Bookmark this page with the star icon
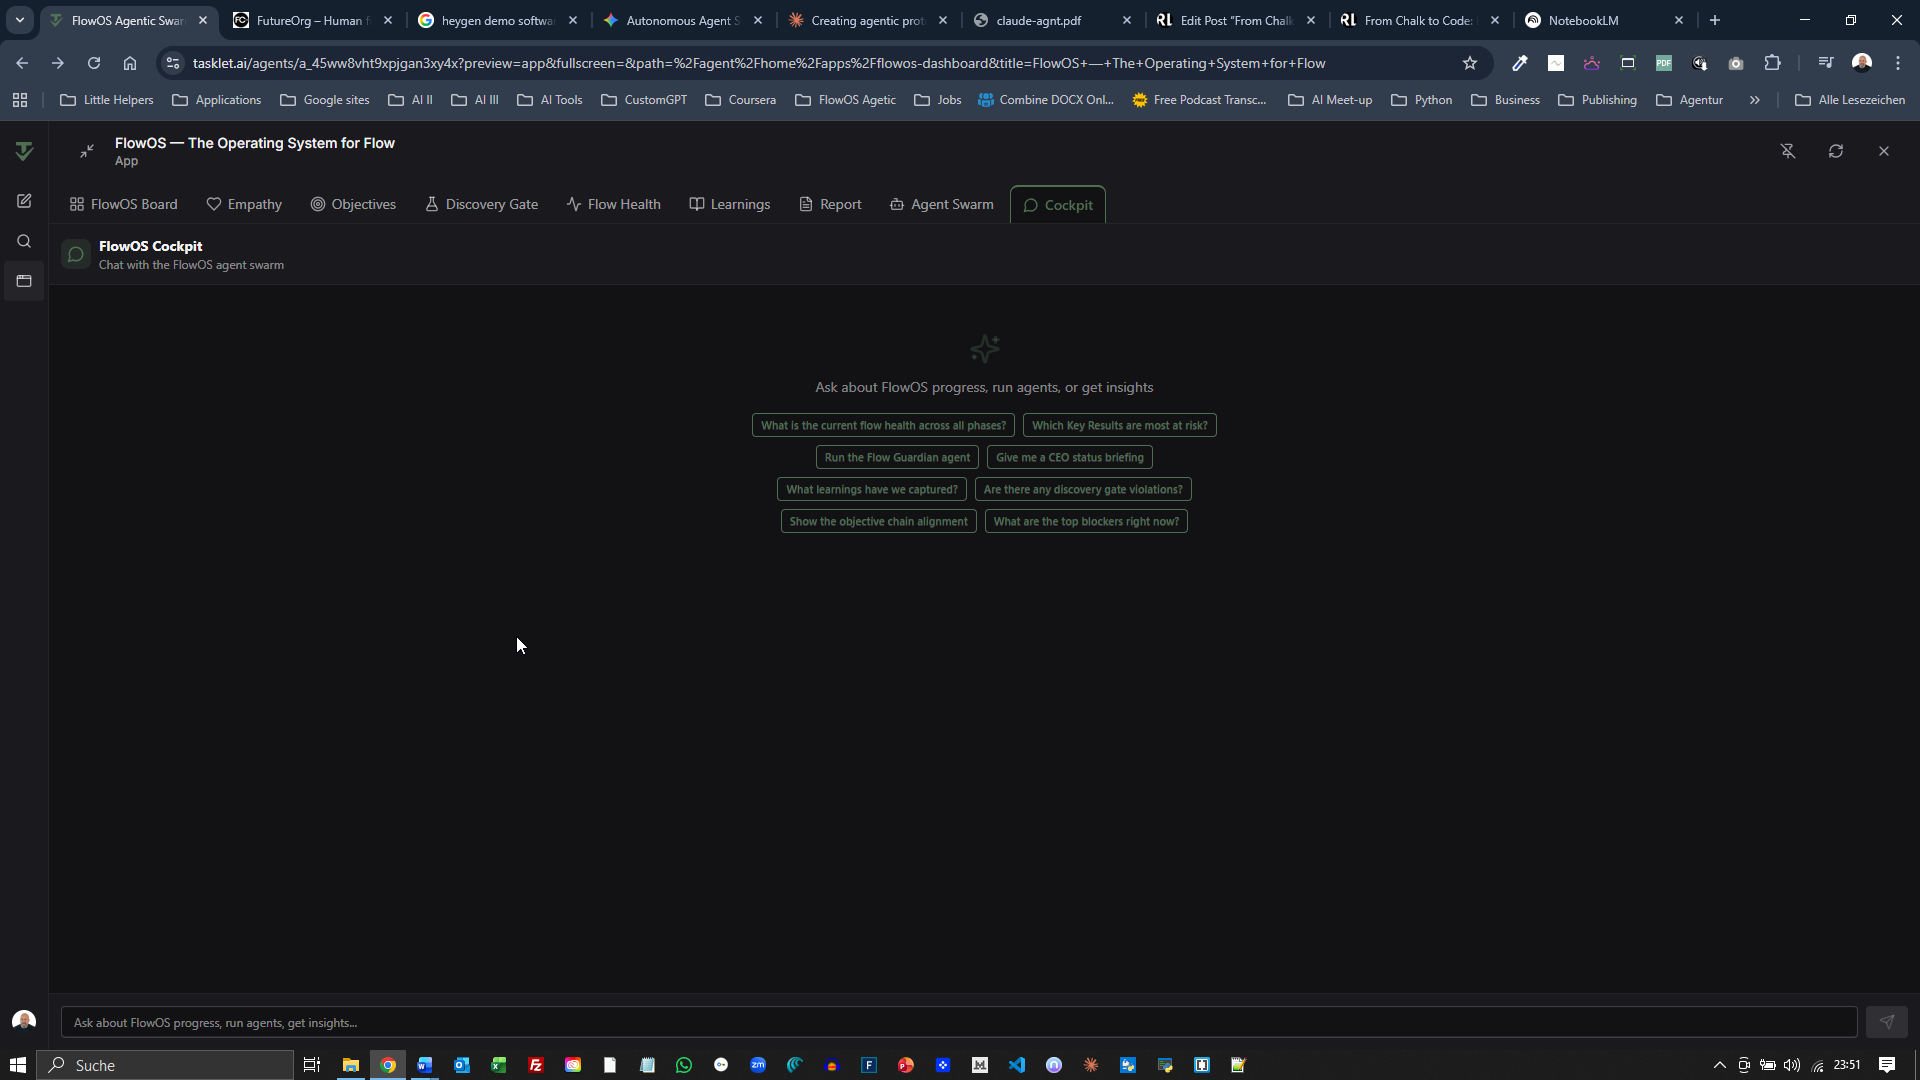Screen dimensions: 1920x1080 pos(1469,63)
